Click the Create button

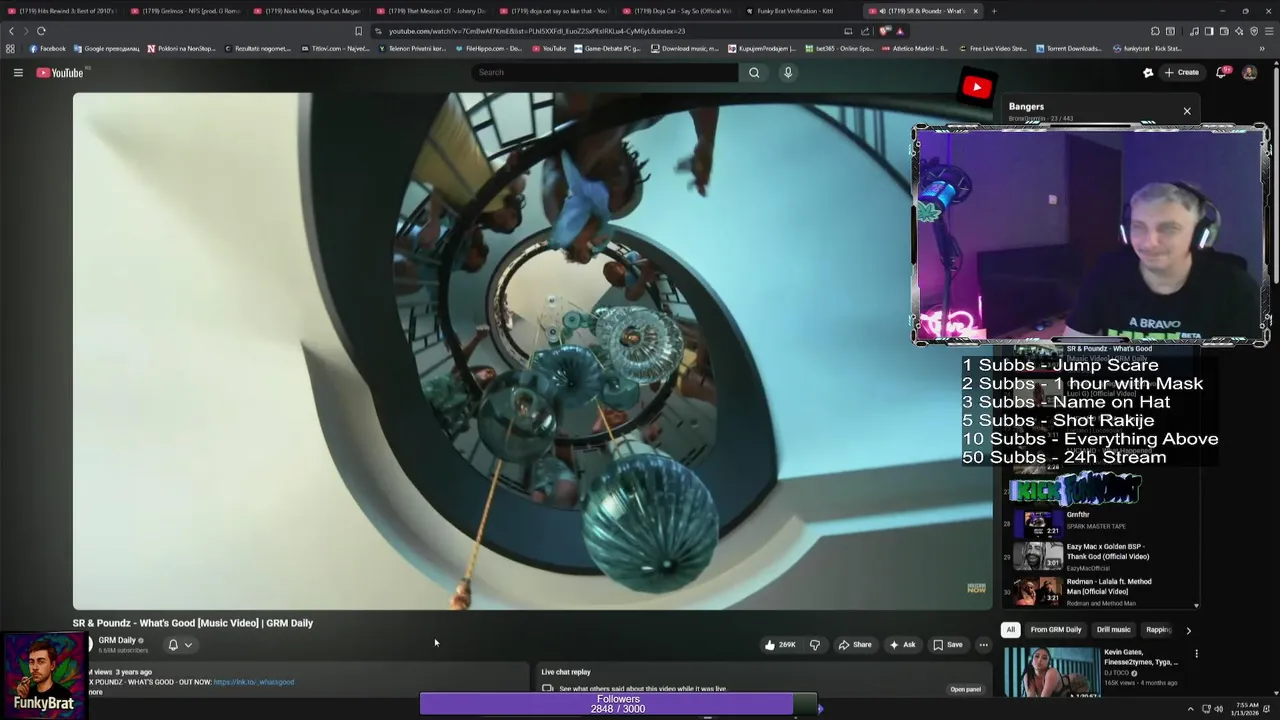[1181, 72]
